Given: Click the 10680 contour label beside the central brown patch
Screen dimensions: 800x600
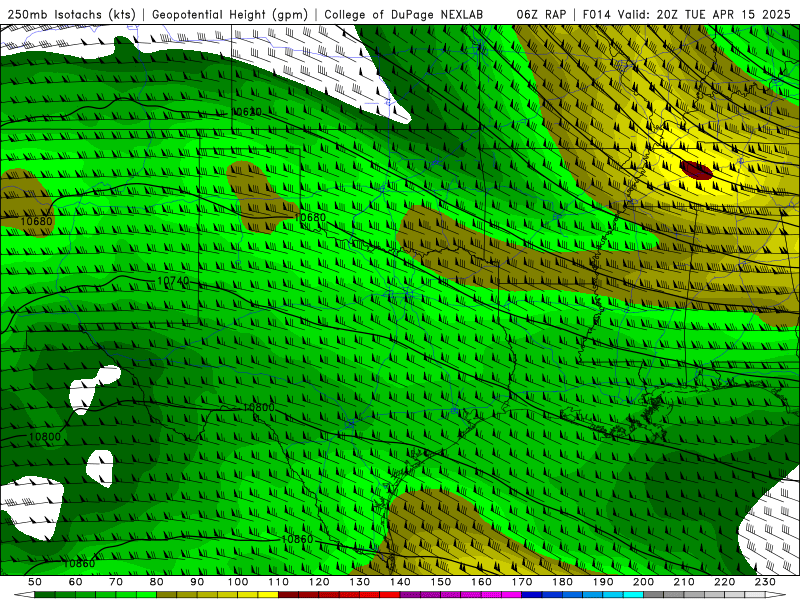Looking at the screenshot, I should (x=310, y=217).
